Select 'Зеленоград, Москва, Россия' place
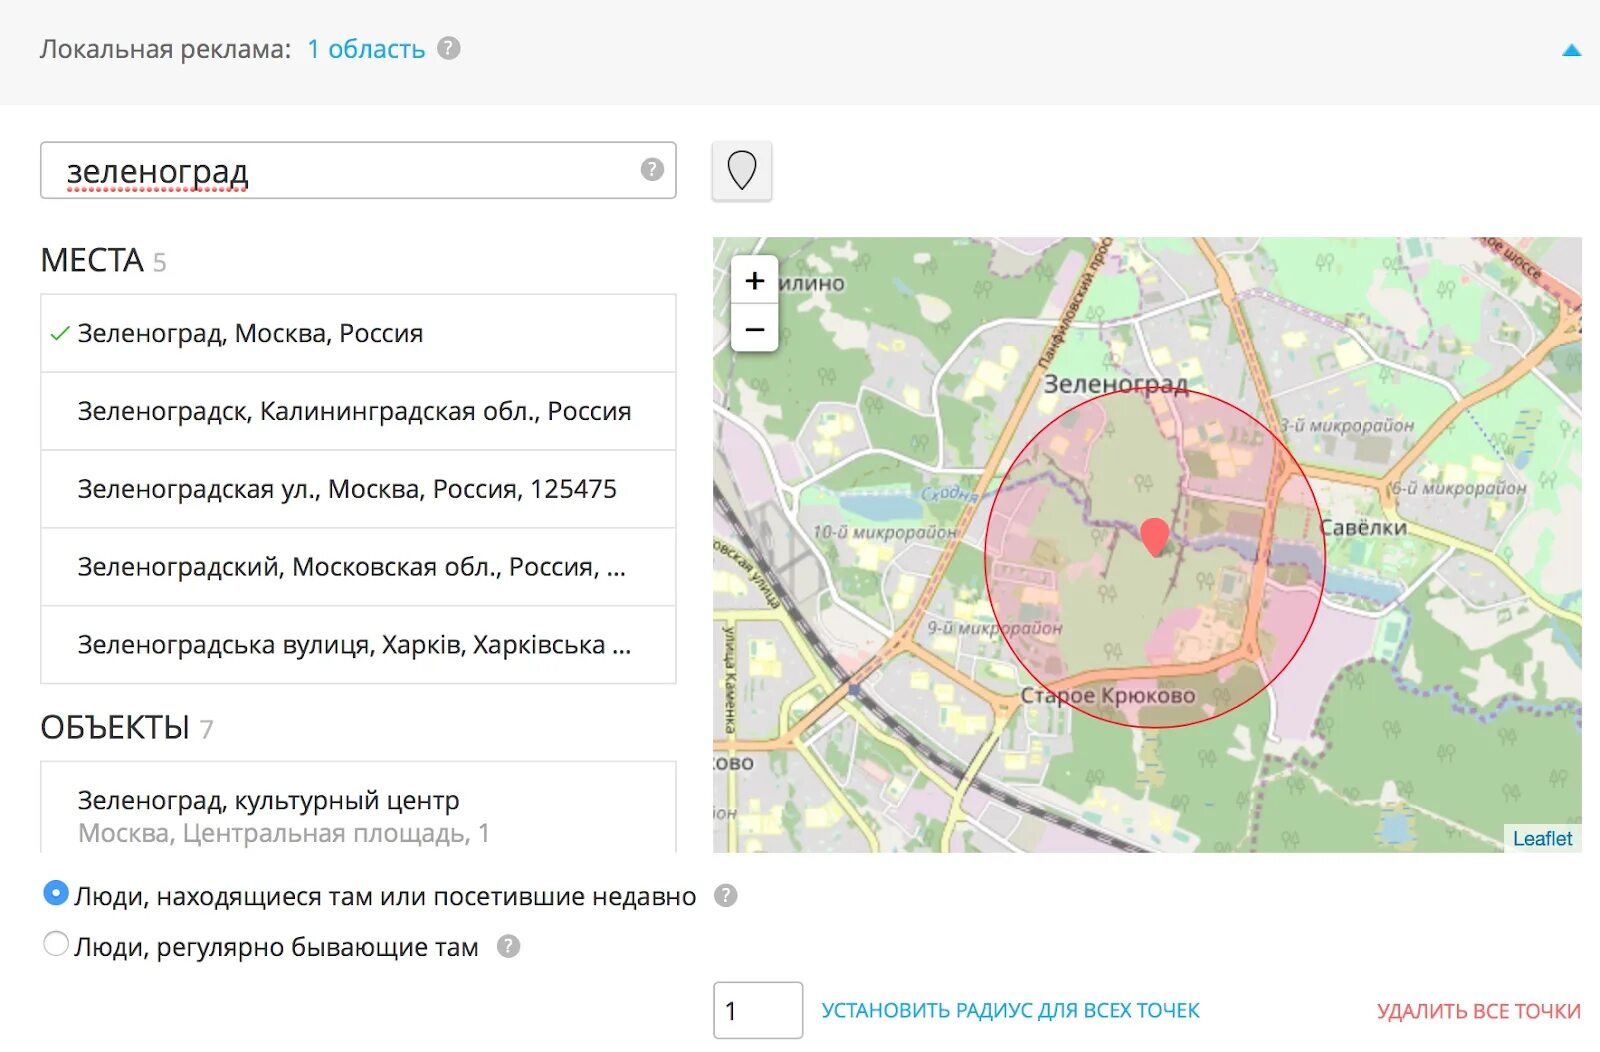Screen dimensions: 1600x1052 (358, 333)
